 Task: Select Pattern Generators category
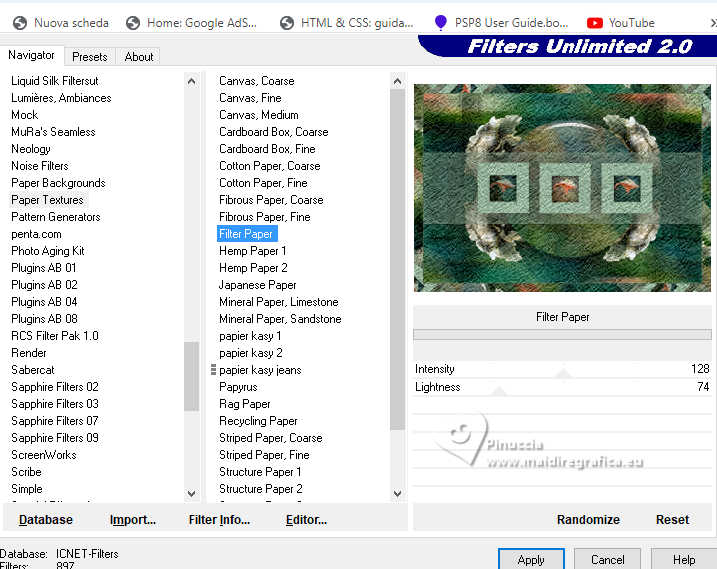click(55, 217)
